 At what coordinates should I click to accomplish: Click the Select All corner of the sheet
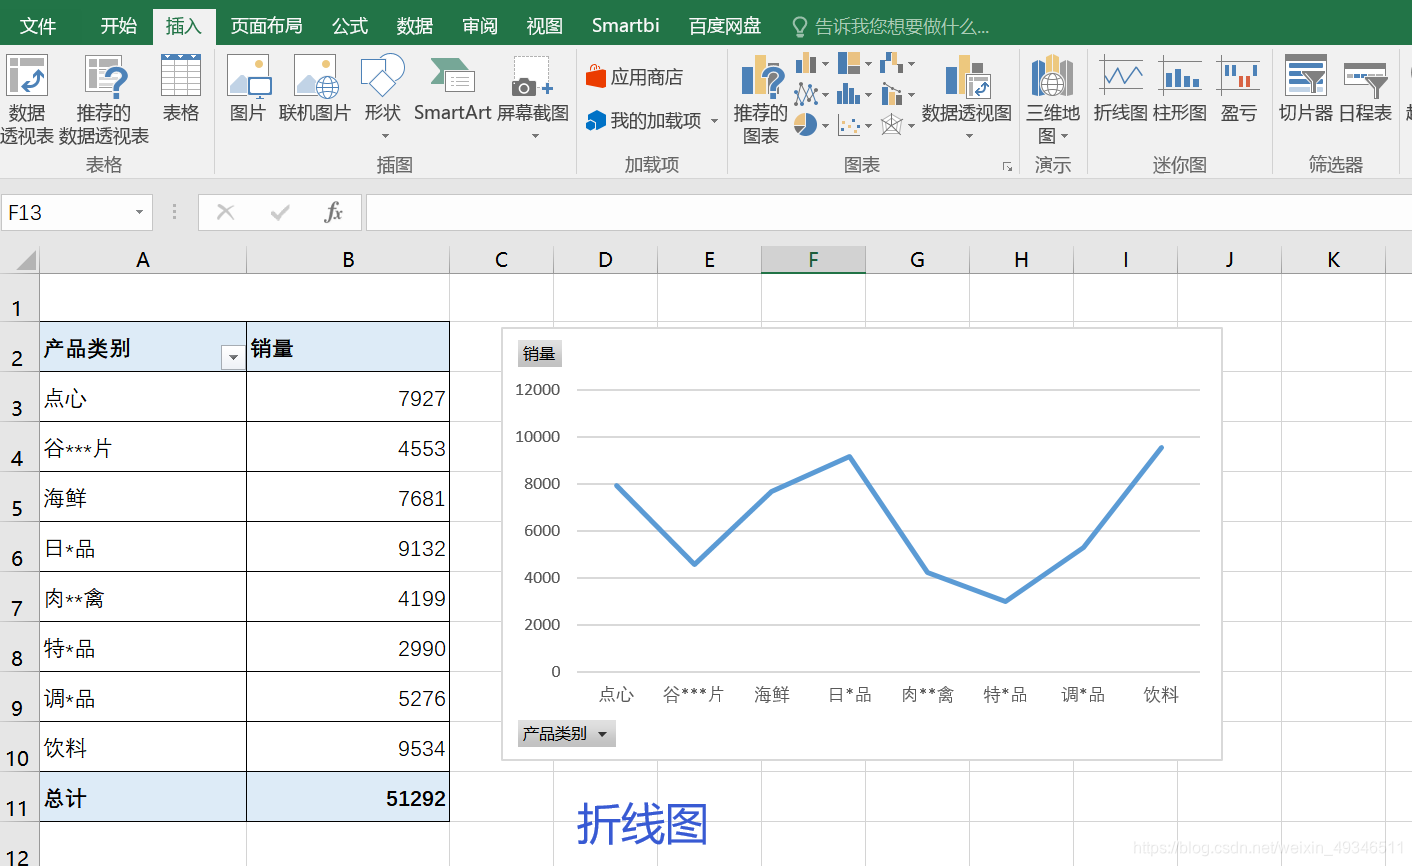tap(19, 260)
